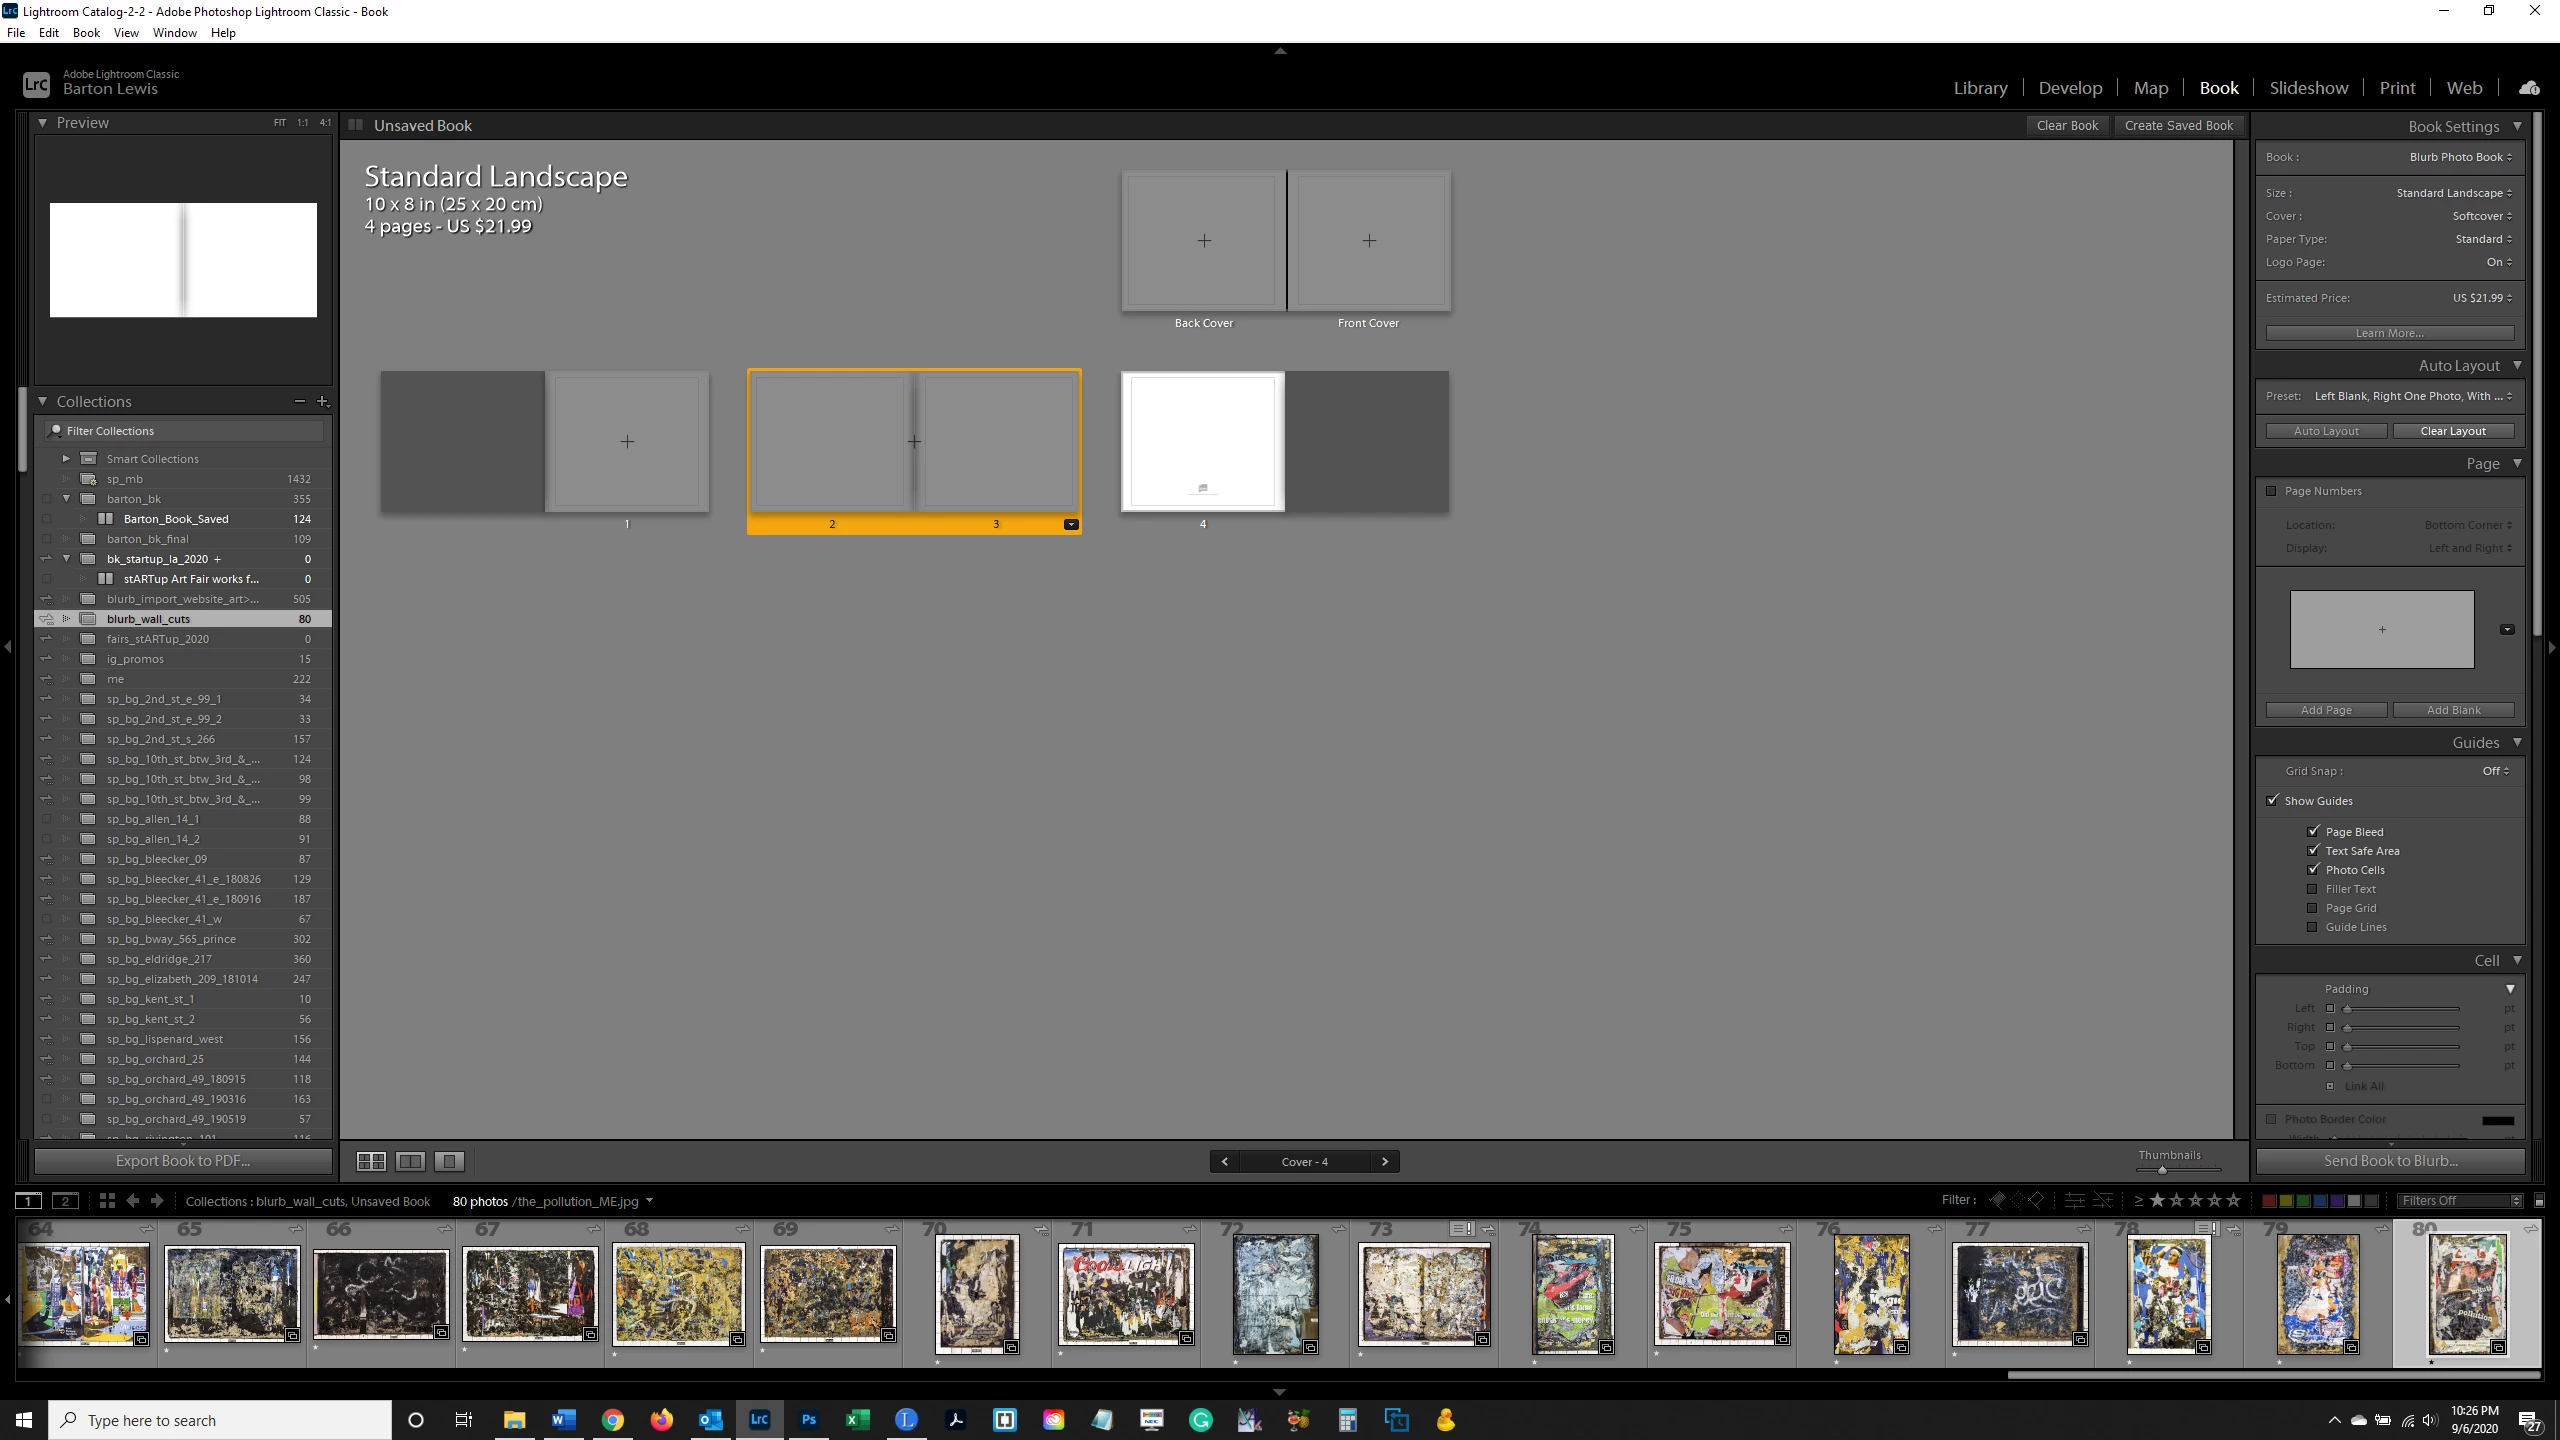Click the add collection plus icon

pos(322,401)
